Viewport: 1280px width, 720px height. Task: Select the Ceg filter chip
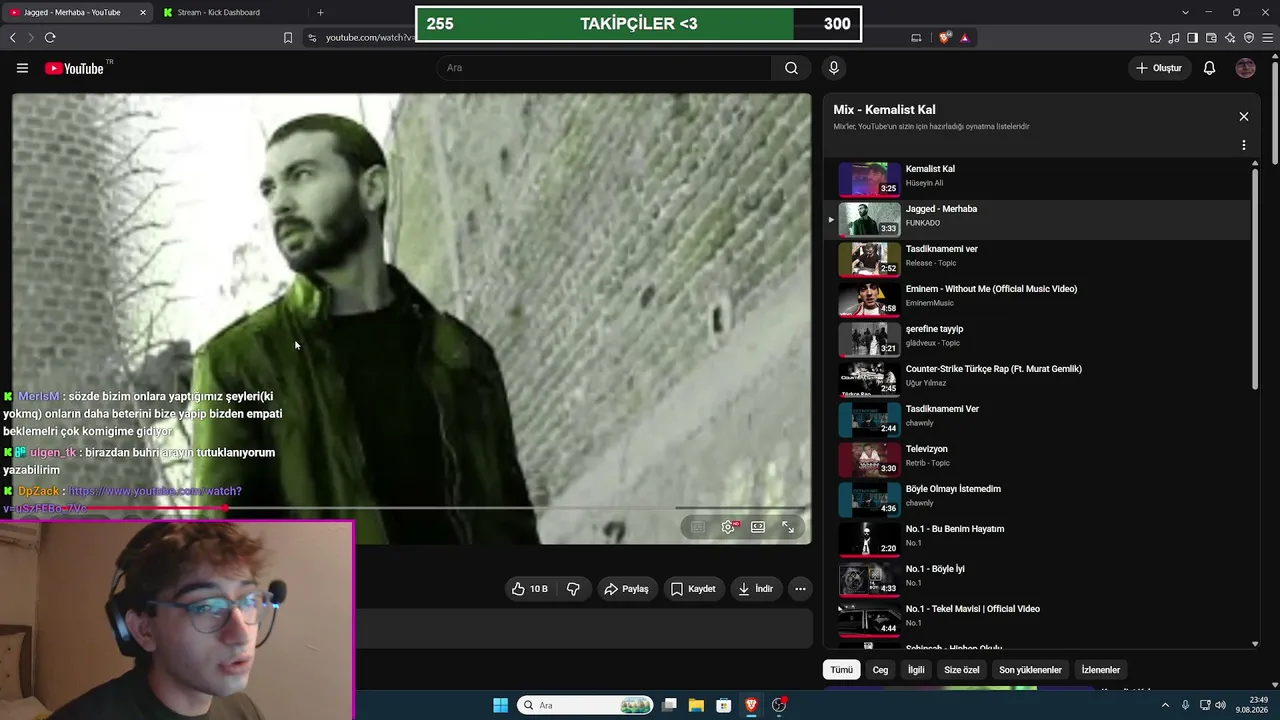pos(880,670)
